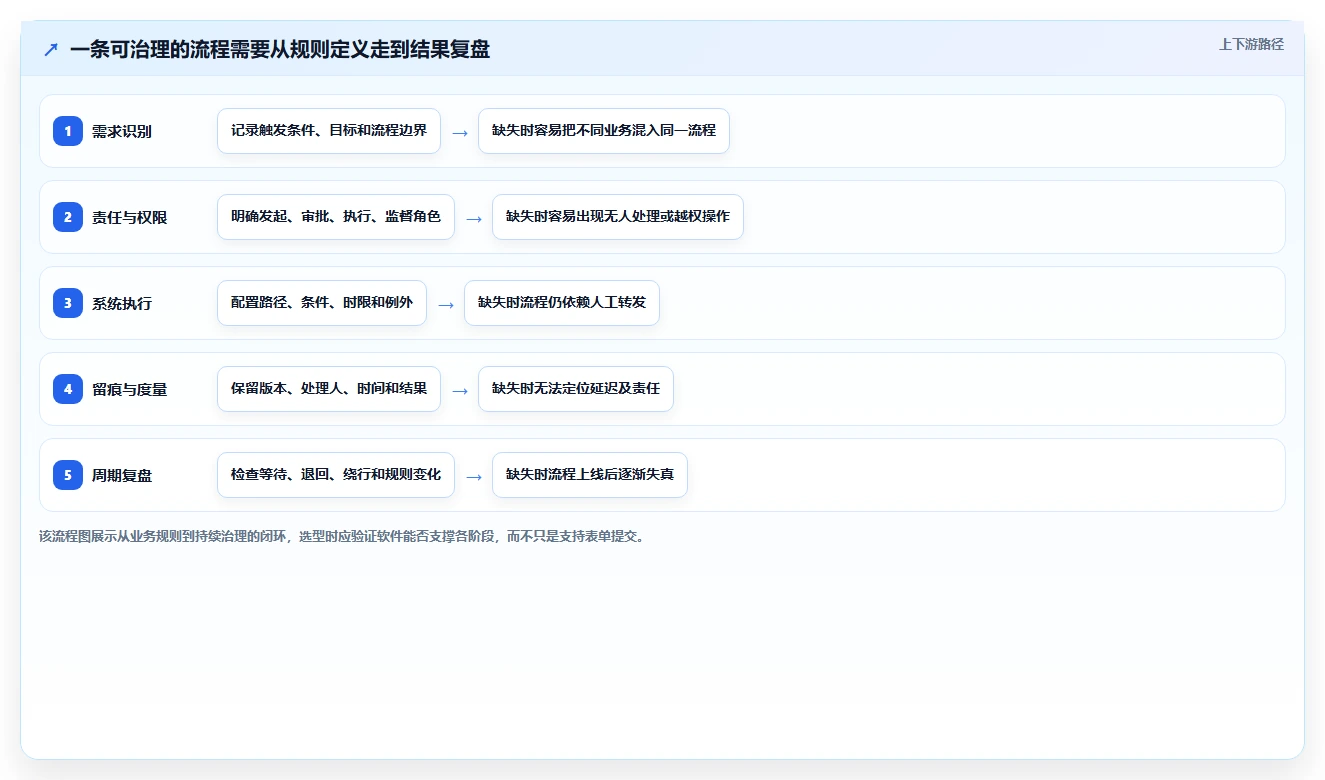Click the step 5 number badge

tap(68, 474)
